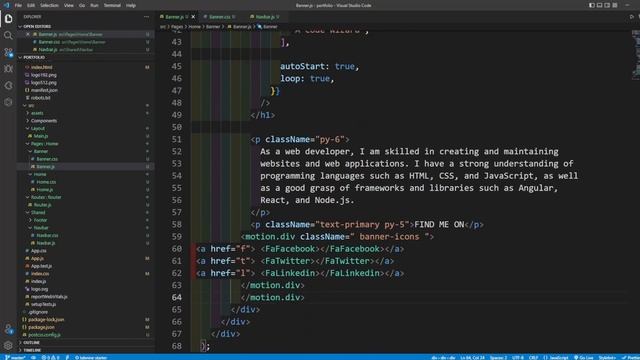640x360 pixels.
Task: Open the Help menu
Action: [x=131, y=5]
